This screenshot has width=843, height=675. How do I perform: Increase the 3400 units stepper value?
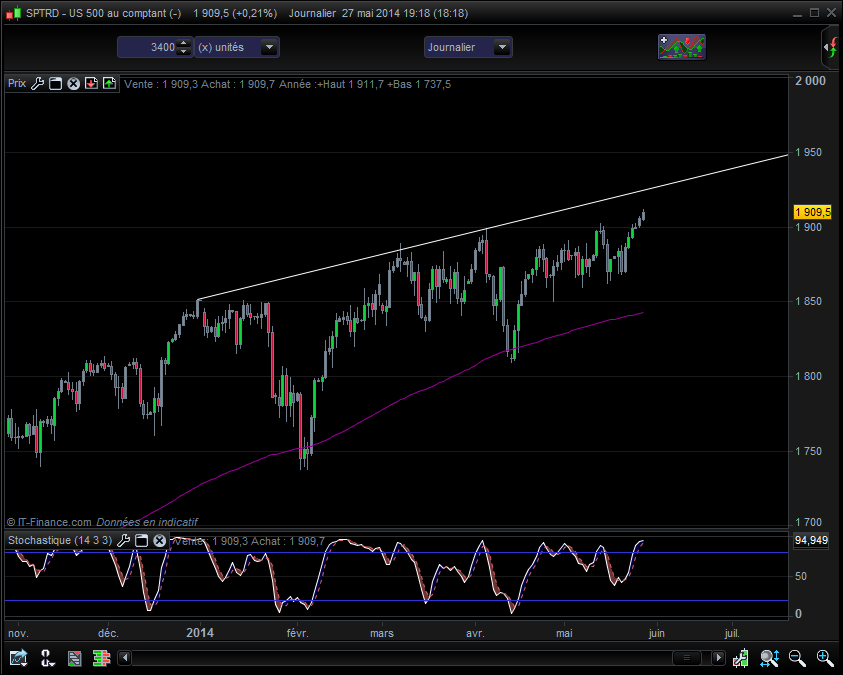click(184, 43)
